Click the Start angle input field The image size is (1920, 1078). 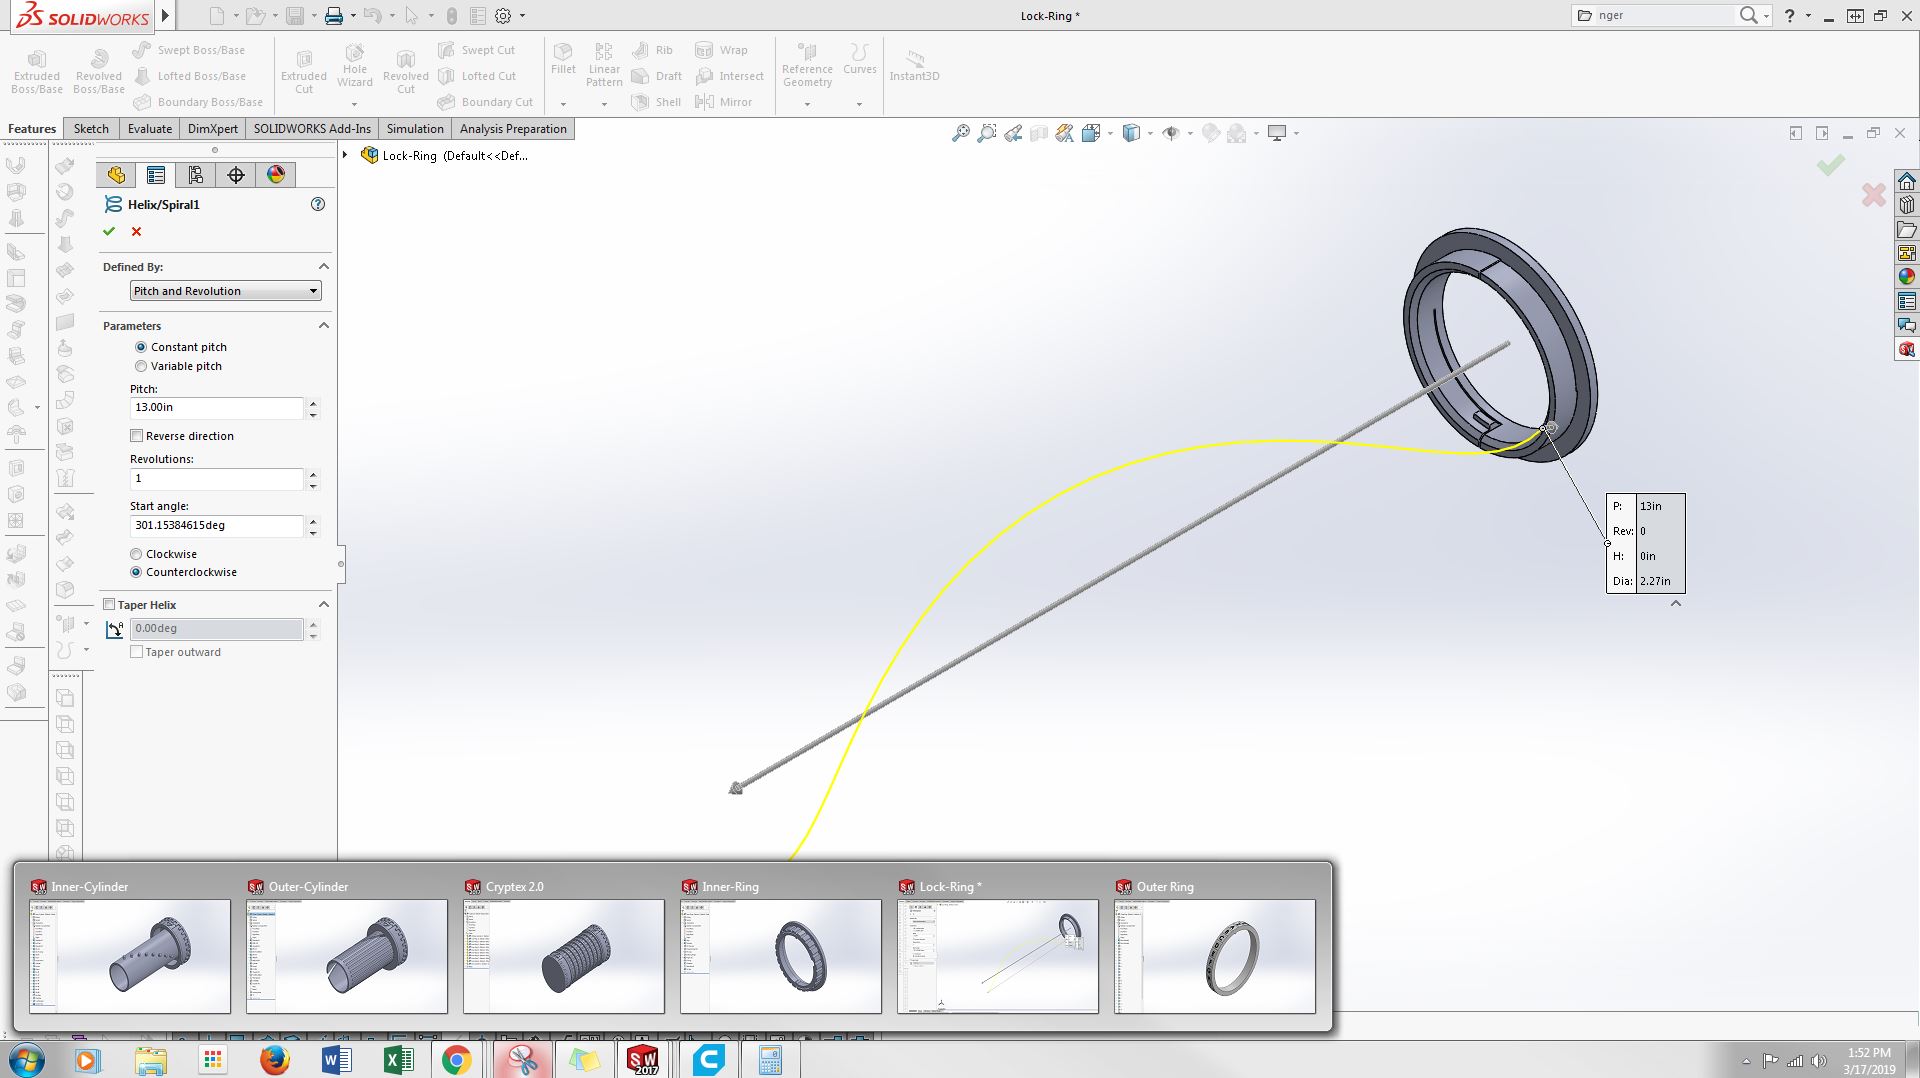[216, 526]
